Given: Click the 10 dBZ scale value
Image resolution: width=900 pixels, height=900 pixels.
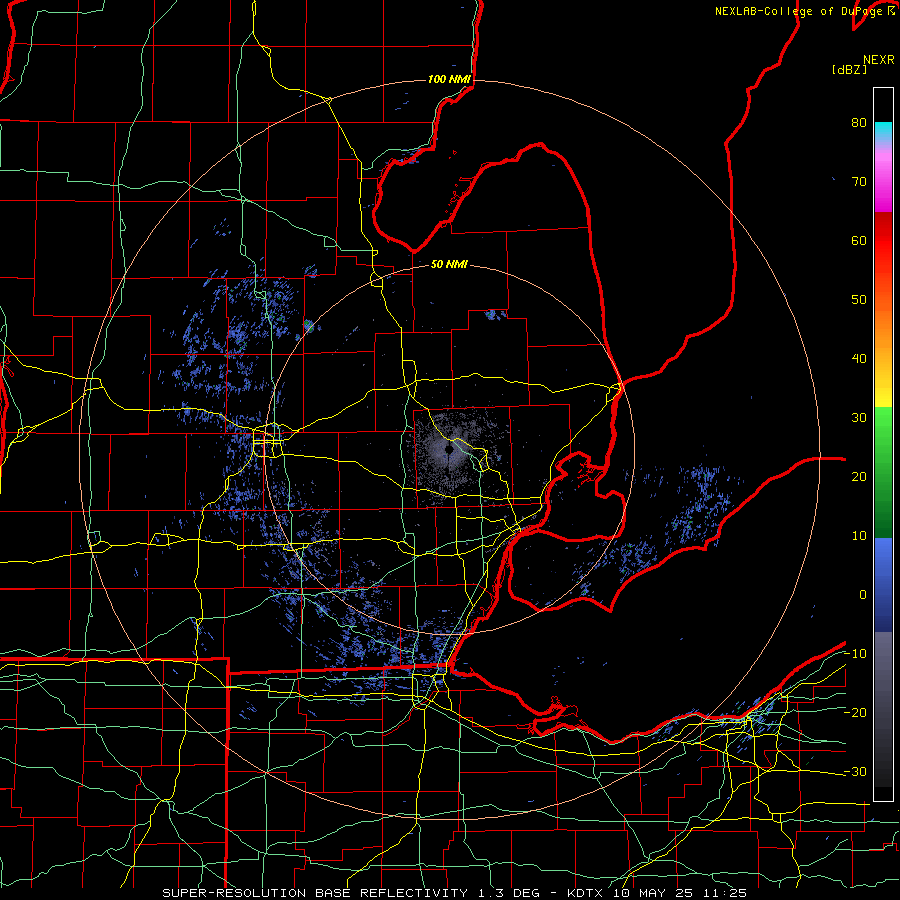Looking at the screenshot, I should coord(859,536).
